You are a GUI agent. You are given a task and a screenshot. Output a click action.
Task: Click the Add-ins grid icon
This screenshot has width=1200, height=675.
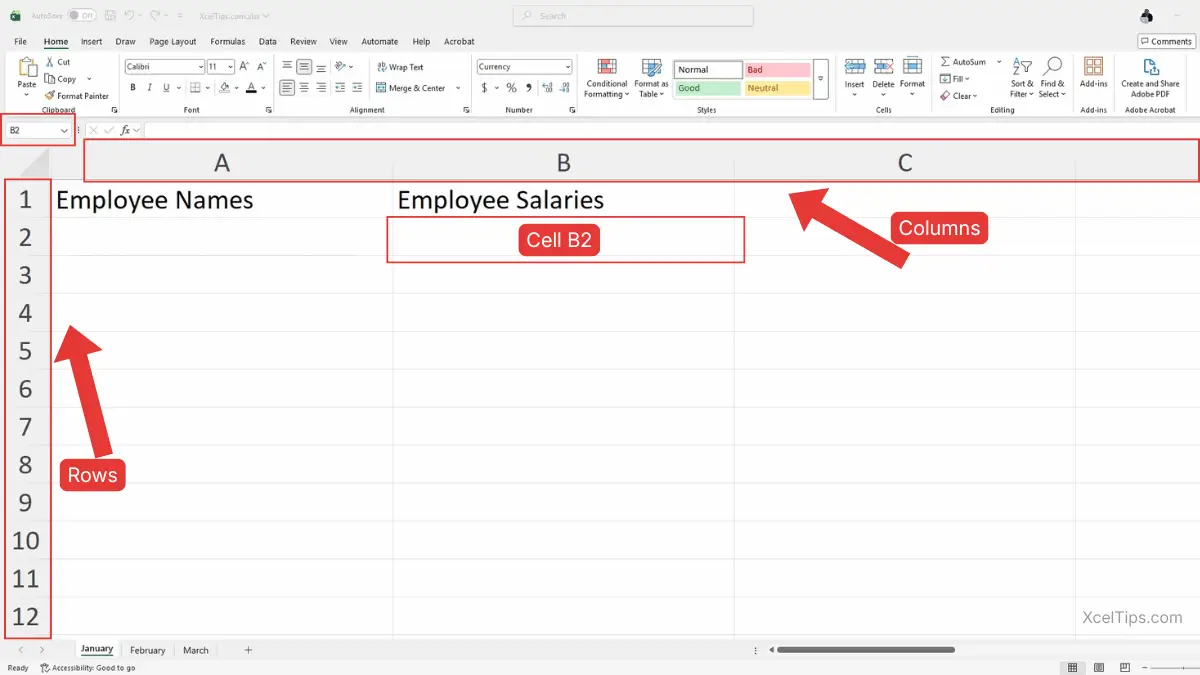1093,67
